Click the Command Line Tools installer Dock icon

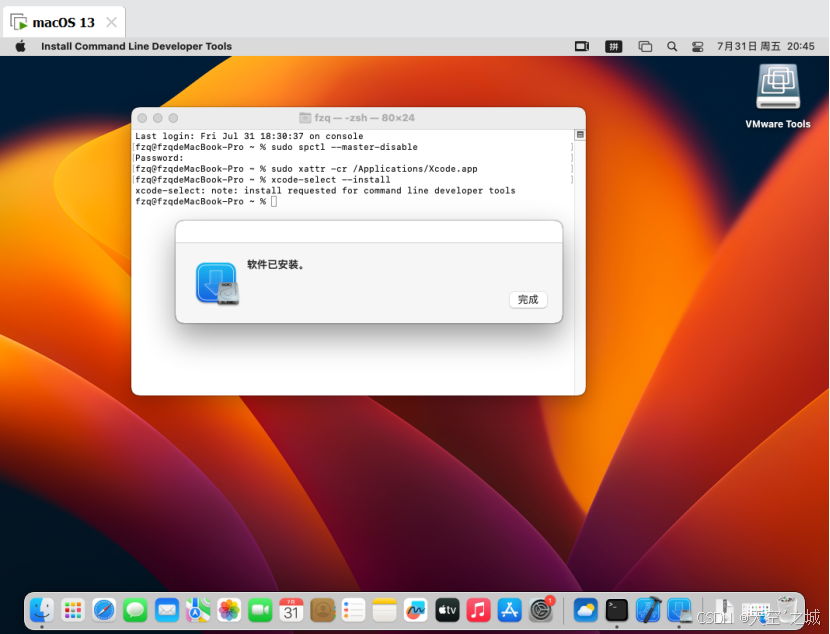(x=680, y=610)
